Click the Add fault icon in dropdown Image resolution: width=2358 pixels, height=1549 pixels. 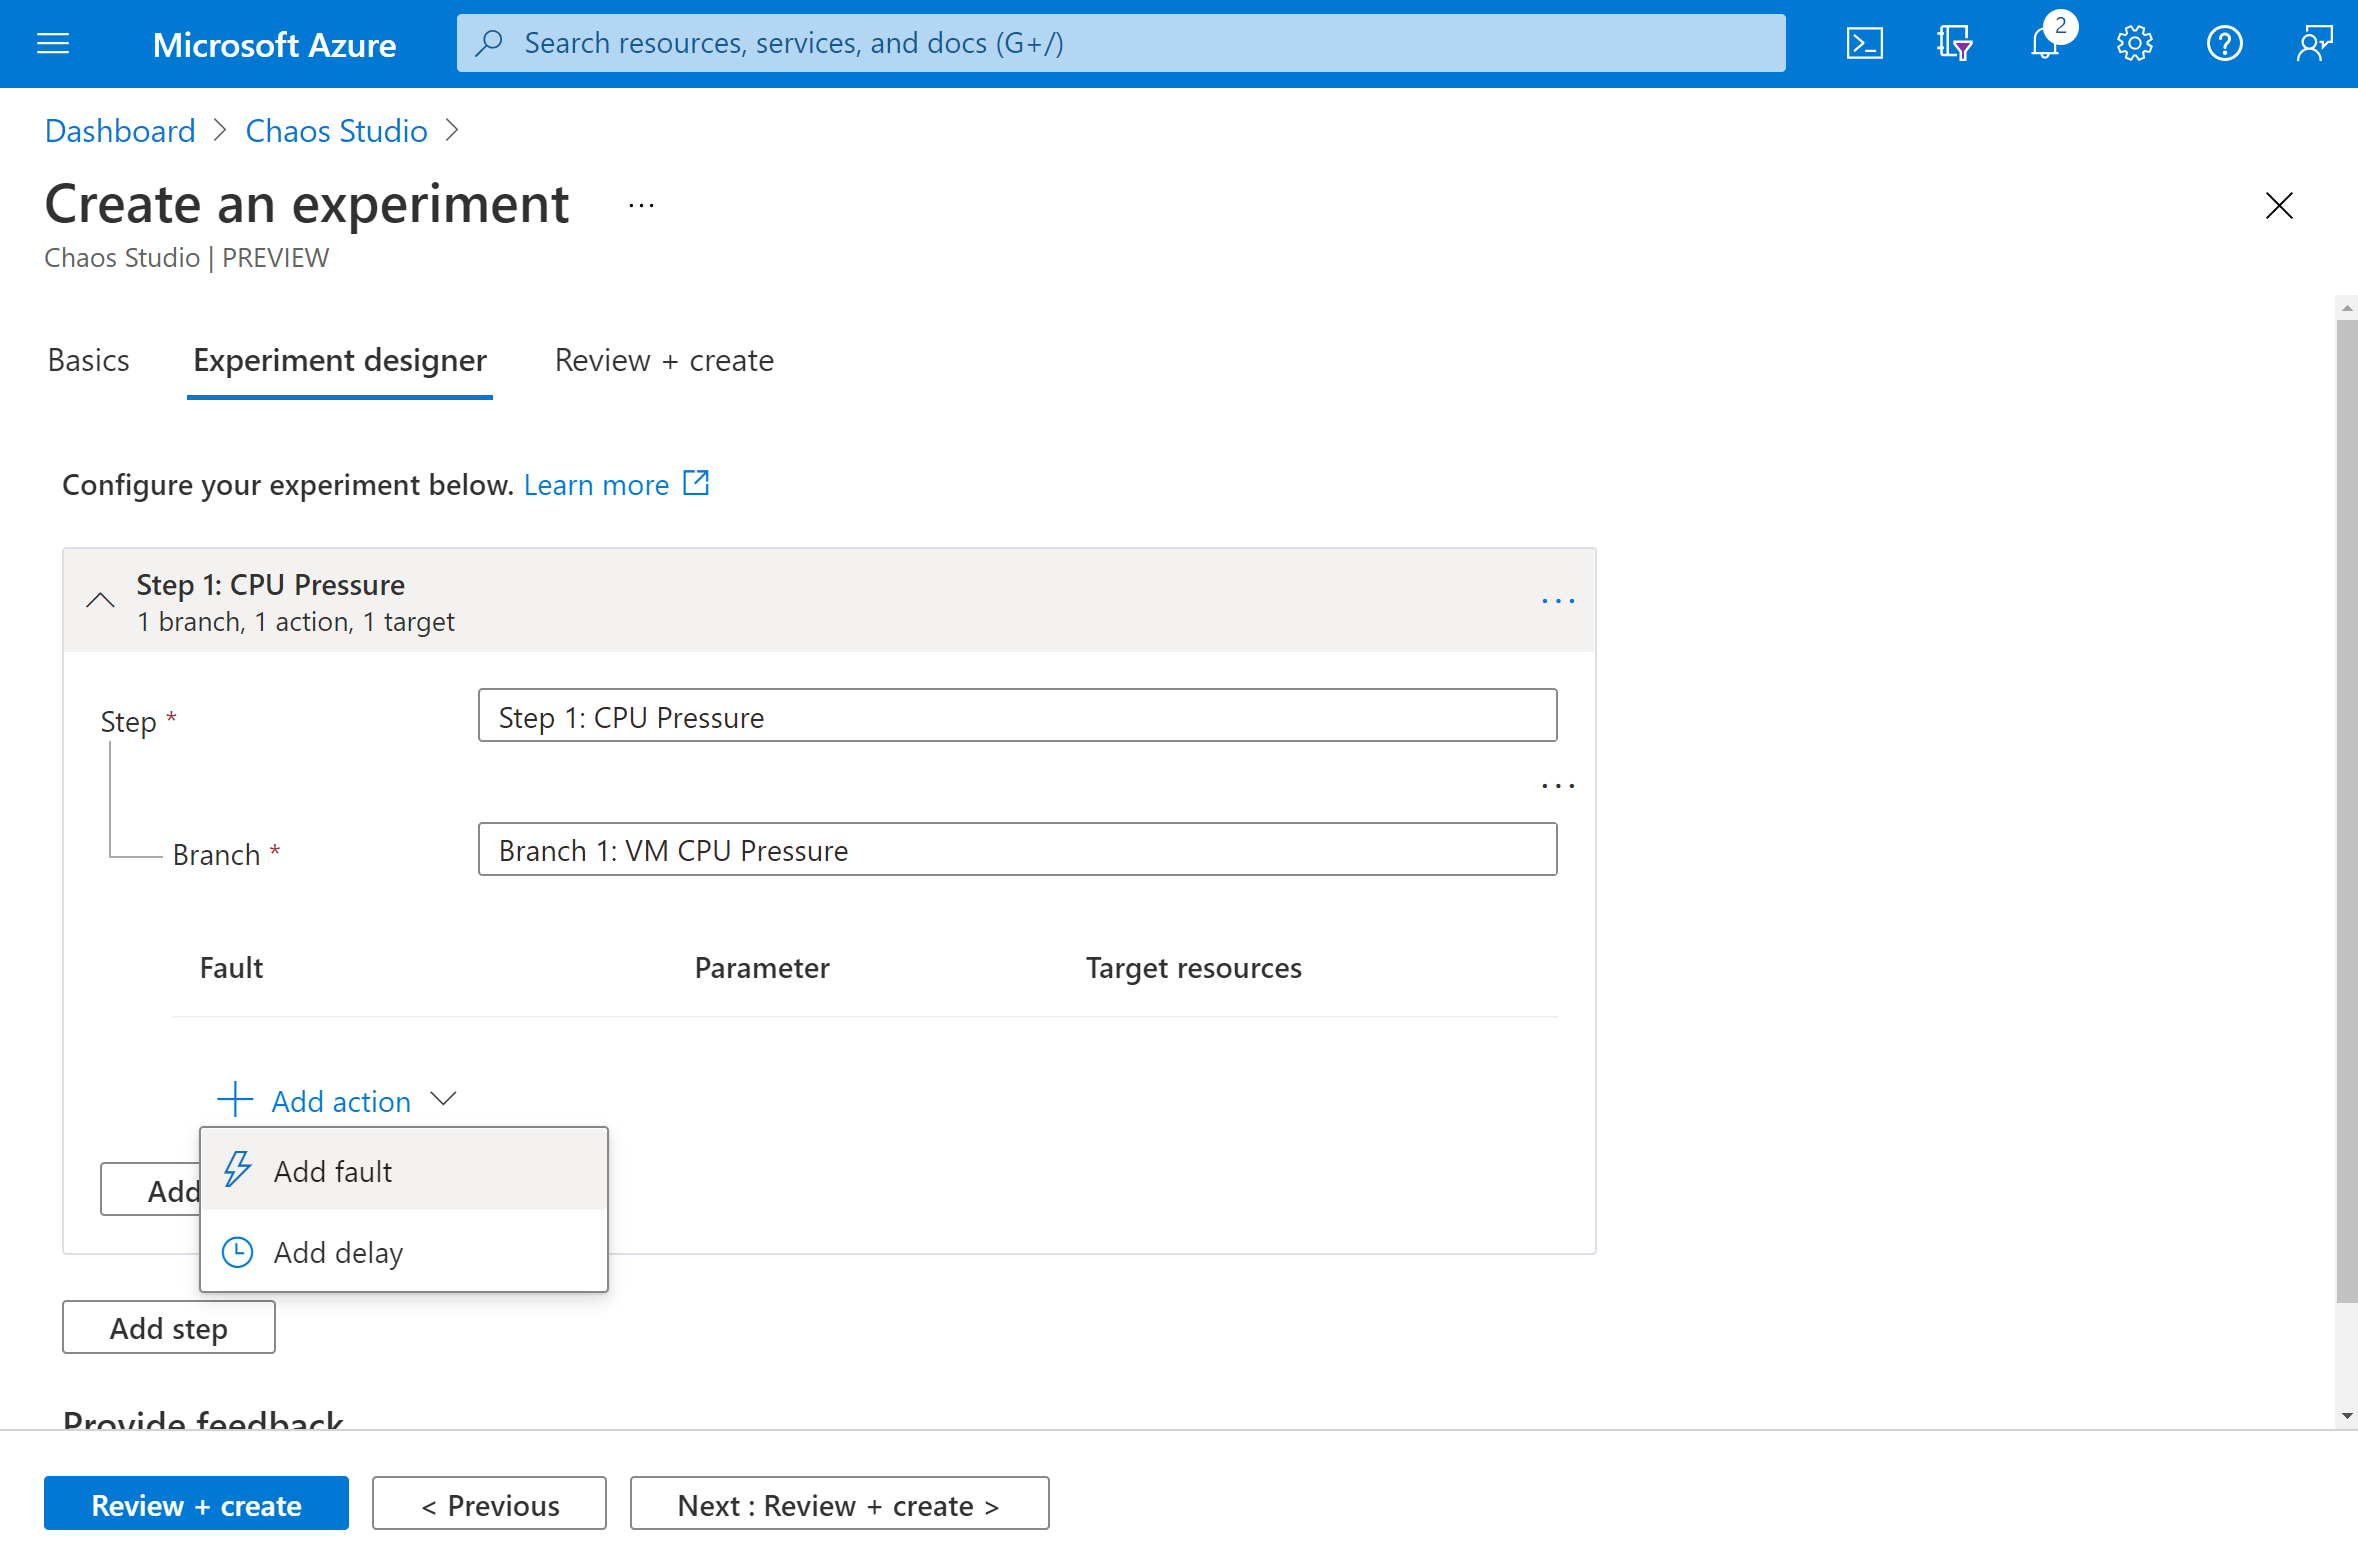click(239, 1170)
